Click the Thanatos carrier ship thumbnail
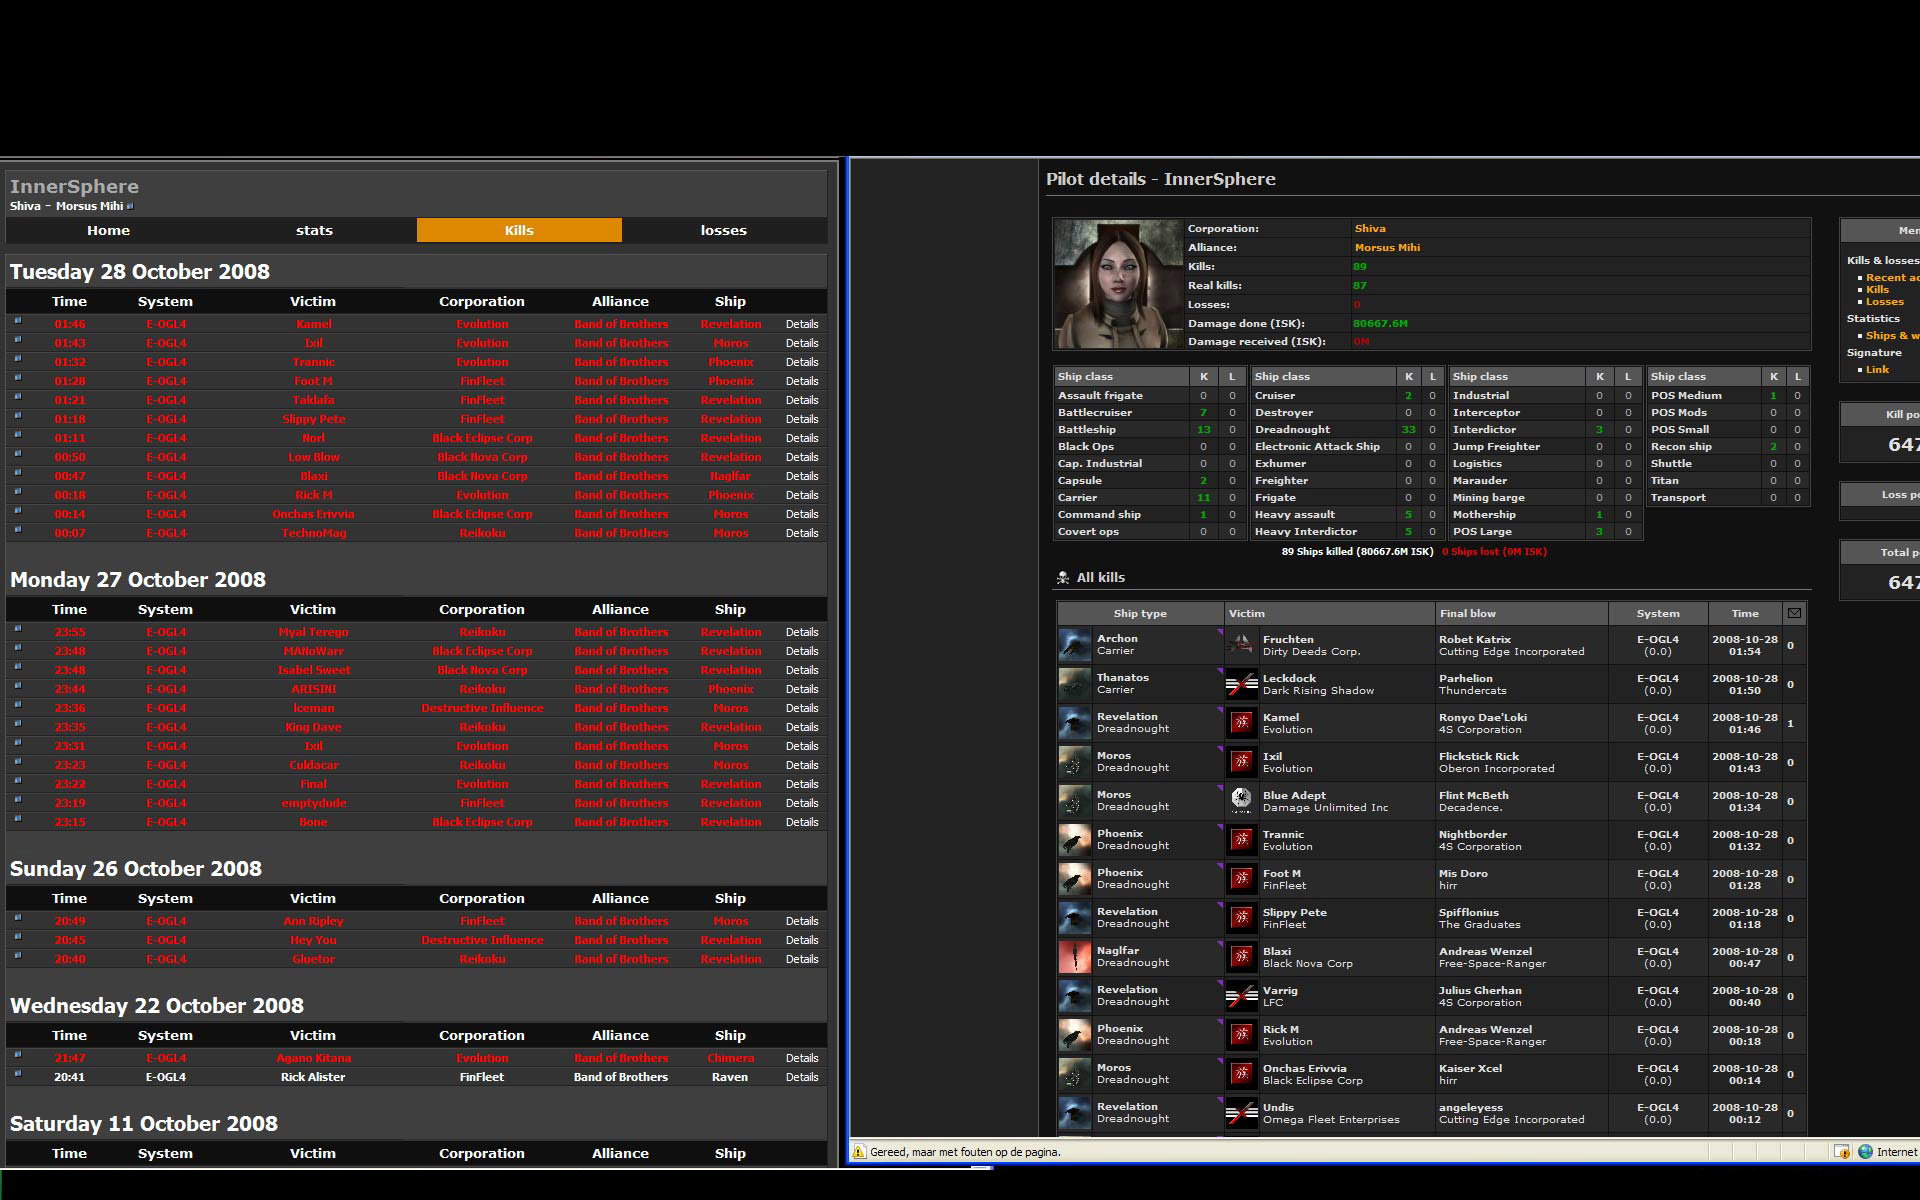1920x1200 pixels. point(1074,684)
